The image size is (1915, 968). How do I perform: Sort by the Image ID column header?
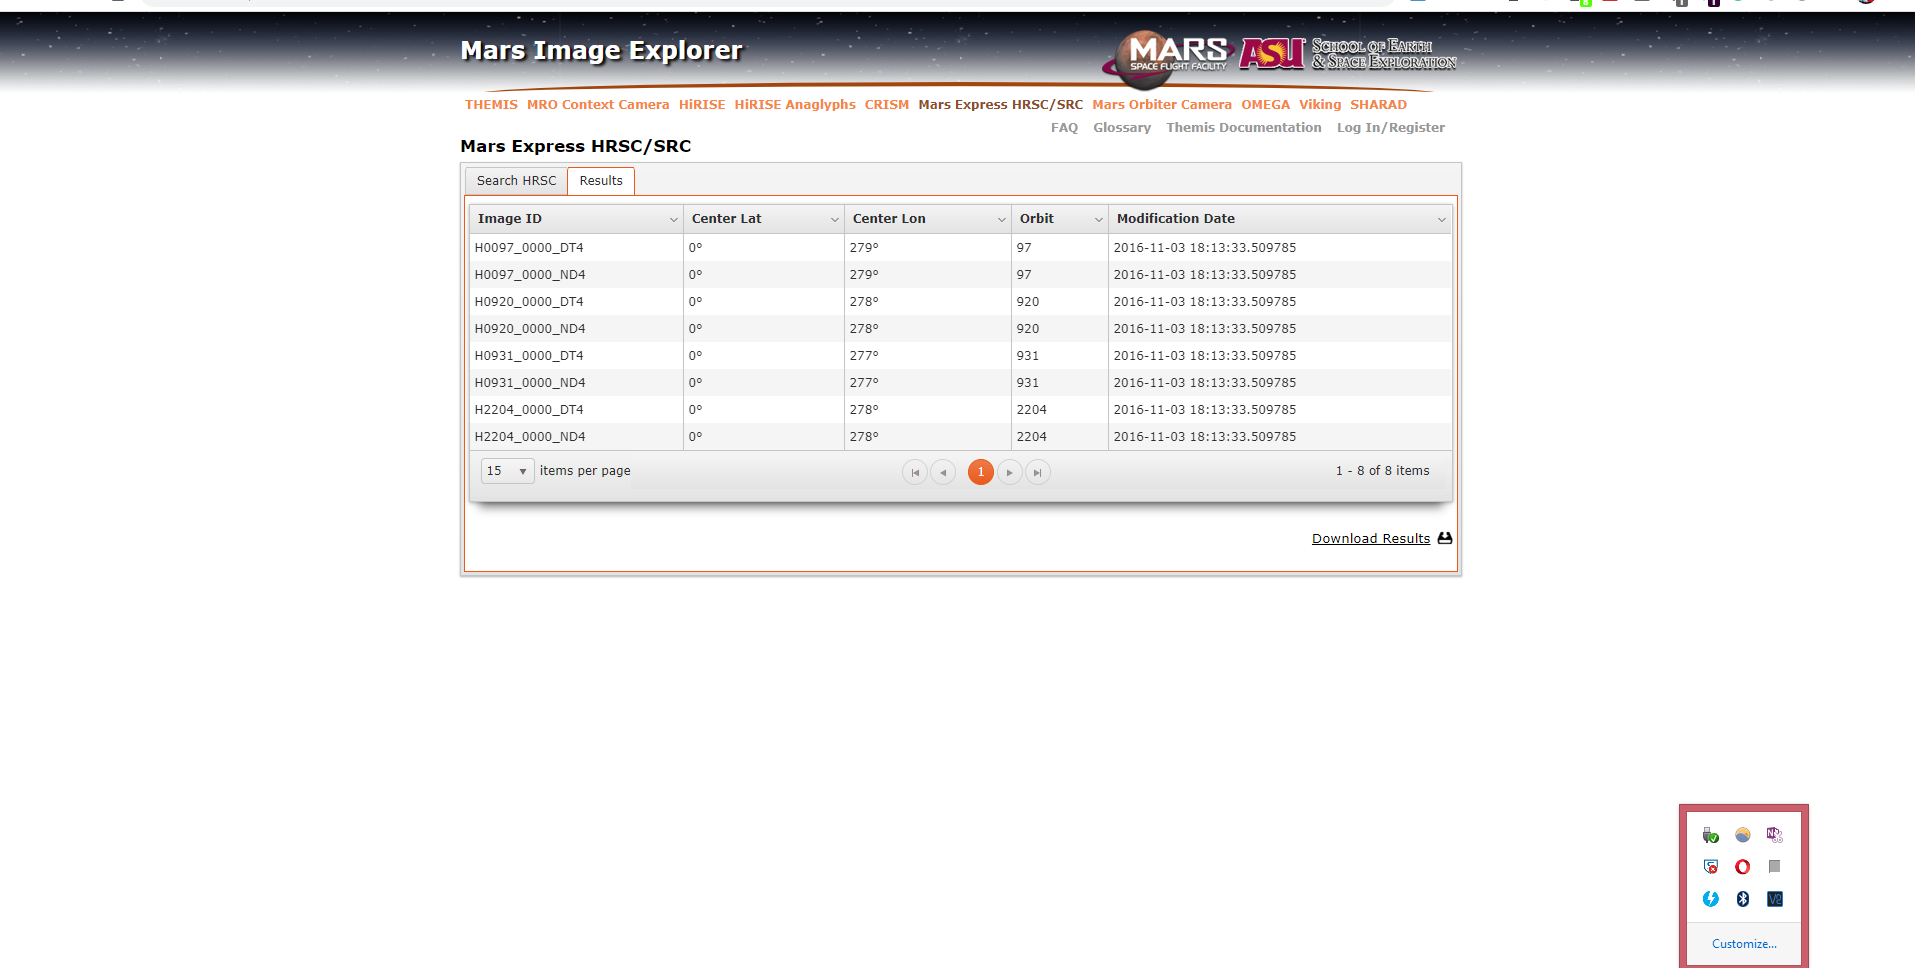tap(510, 219)
